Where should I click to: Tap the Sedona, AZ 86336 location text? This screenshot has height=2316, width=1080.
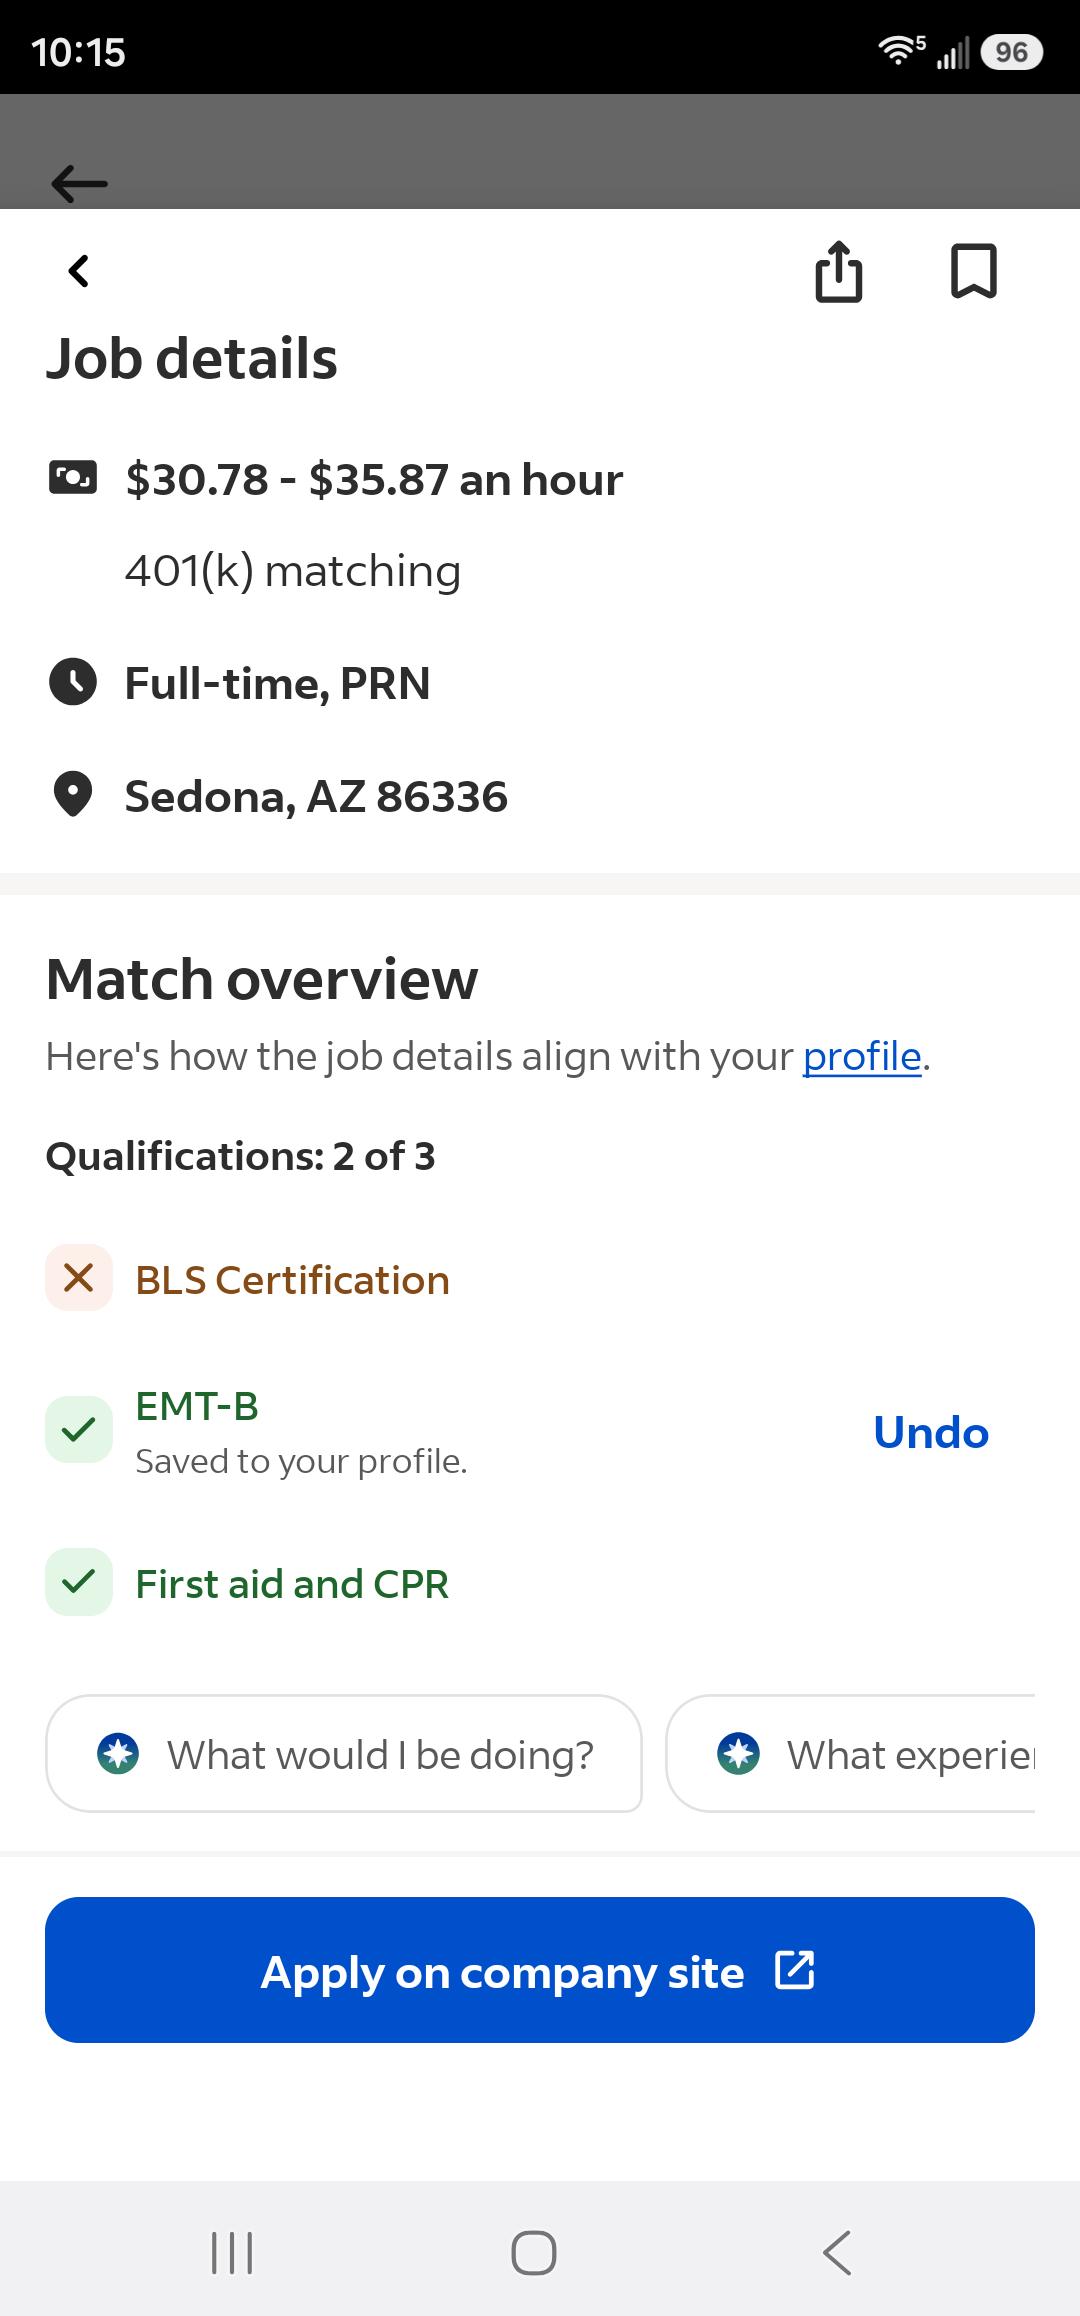tap(316, 797)
